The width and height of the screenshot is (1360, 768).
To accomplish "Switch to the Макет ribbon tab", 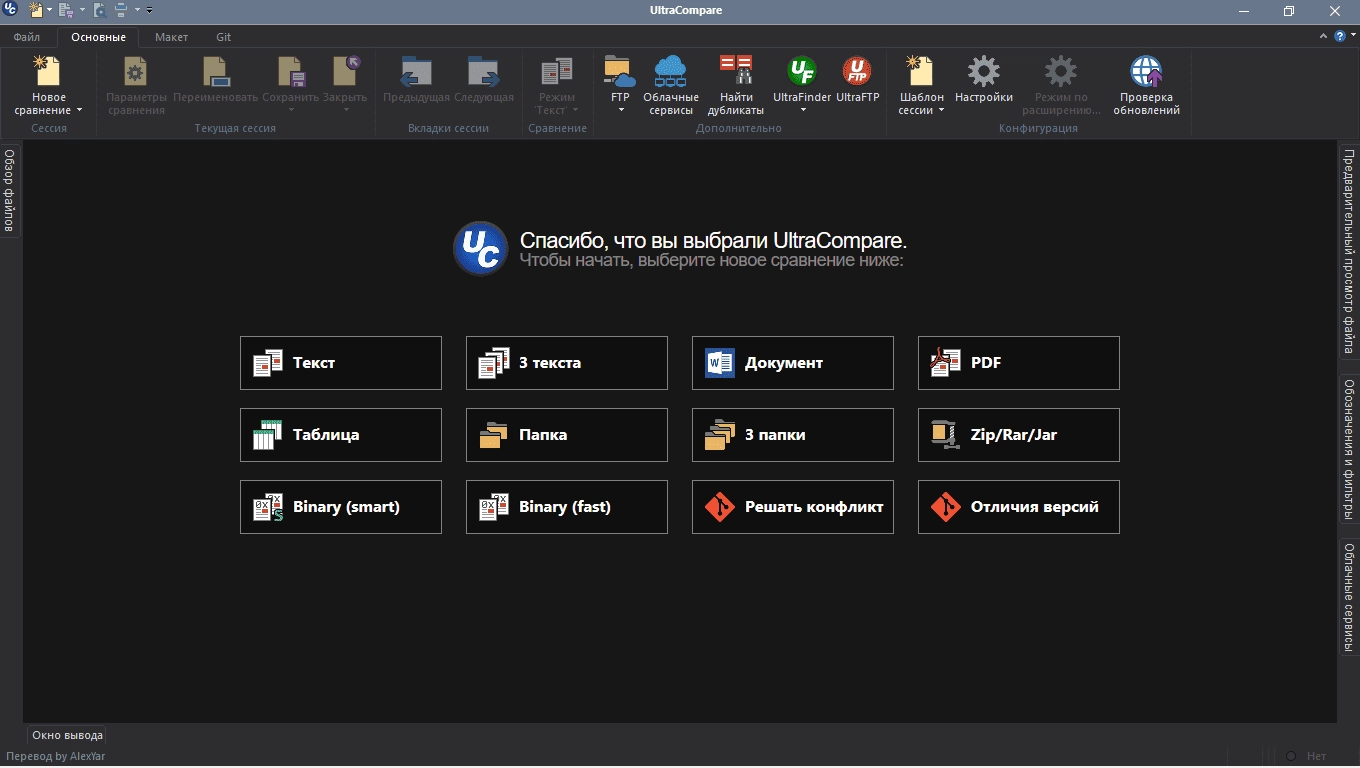I will [x=171, y=37].
